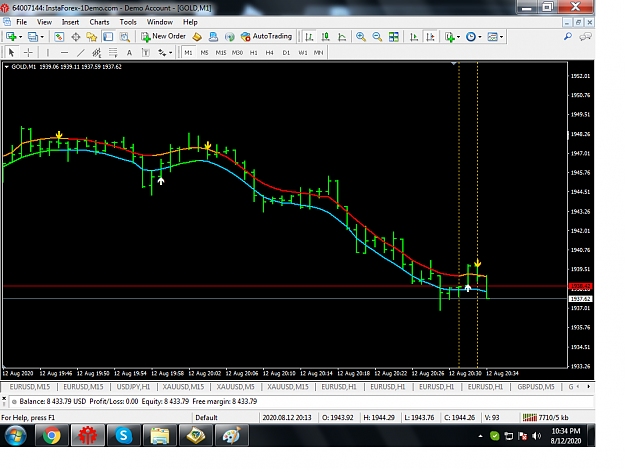This screenshot has height=469, width=625.
Task: Switch timeframe to H4
Action: tap(269, 53)
